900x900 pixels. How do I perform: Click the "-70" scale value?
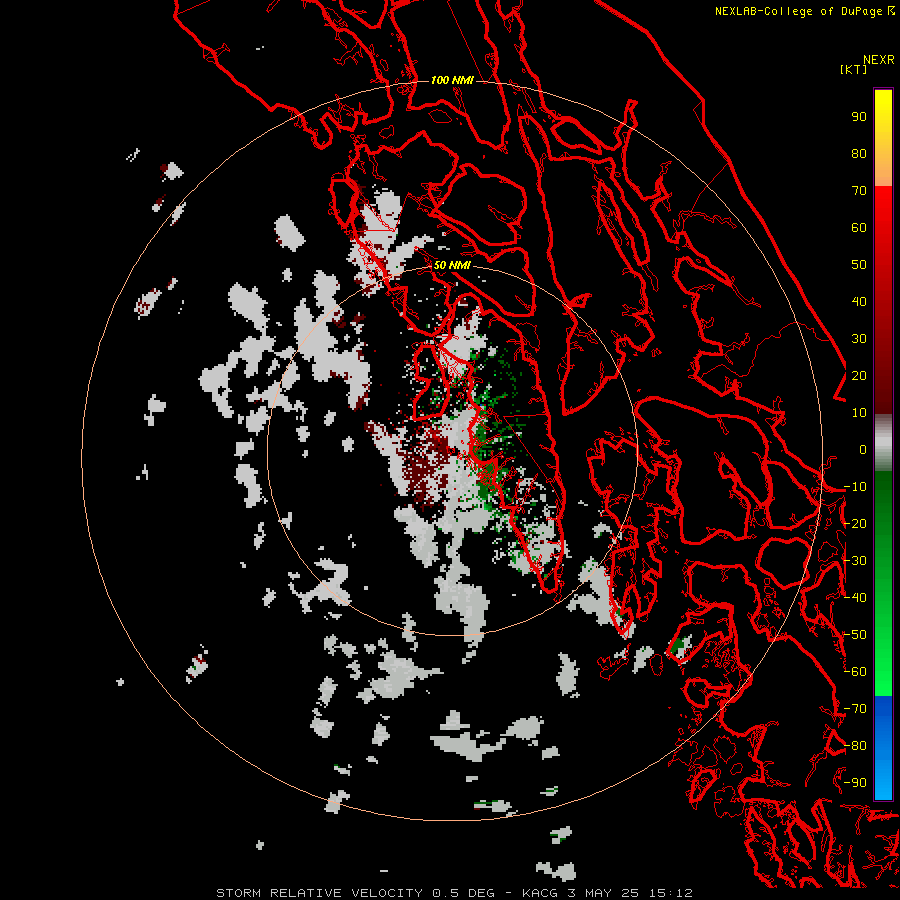[855, 709]
